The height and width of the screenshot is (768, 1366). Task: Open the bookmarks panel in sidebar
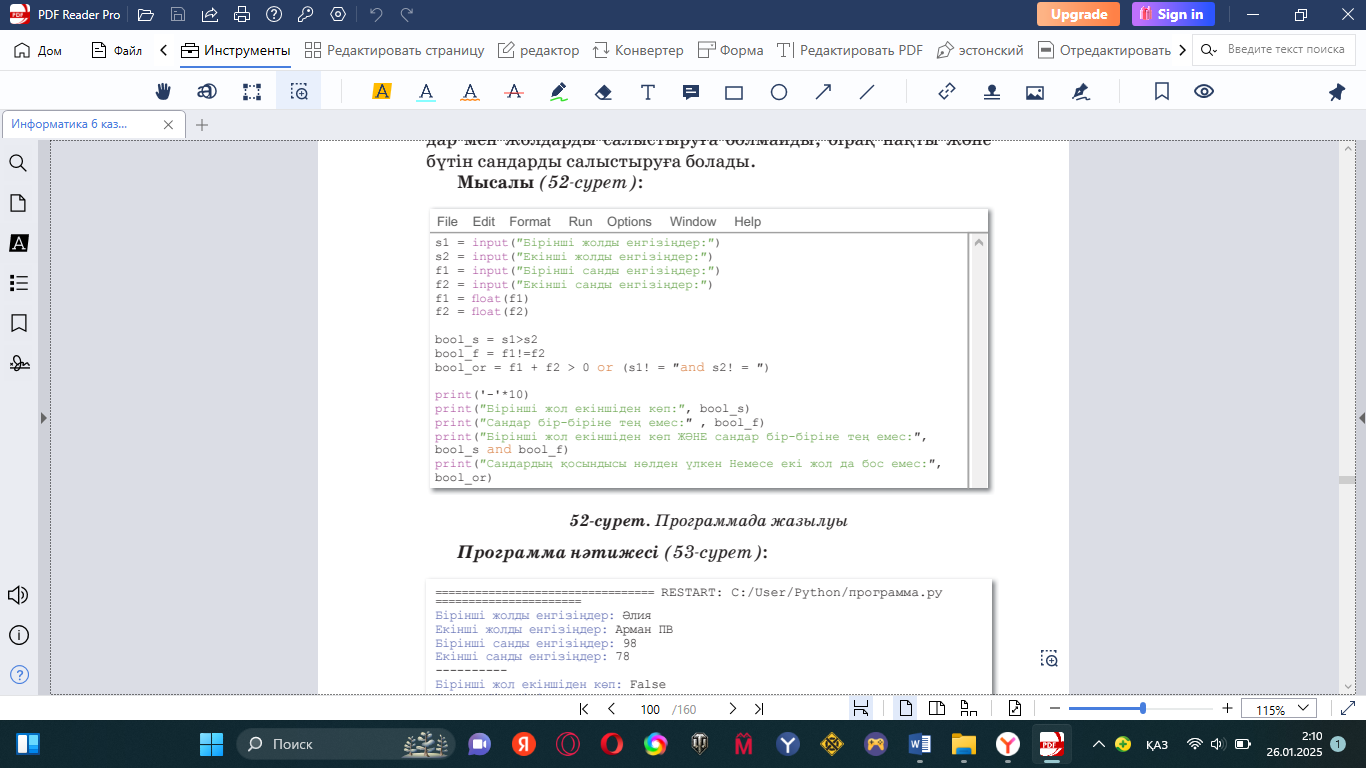click(x=18, y=323)
